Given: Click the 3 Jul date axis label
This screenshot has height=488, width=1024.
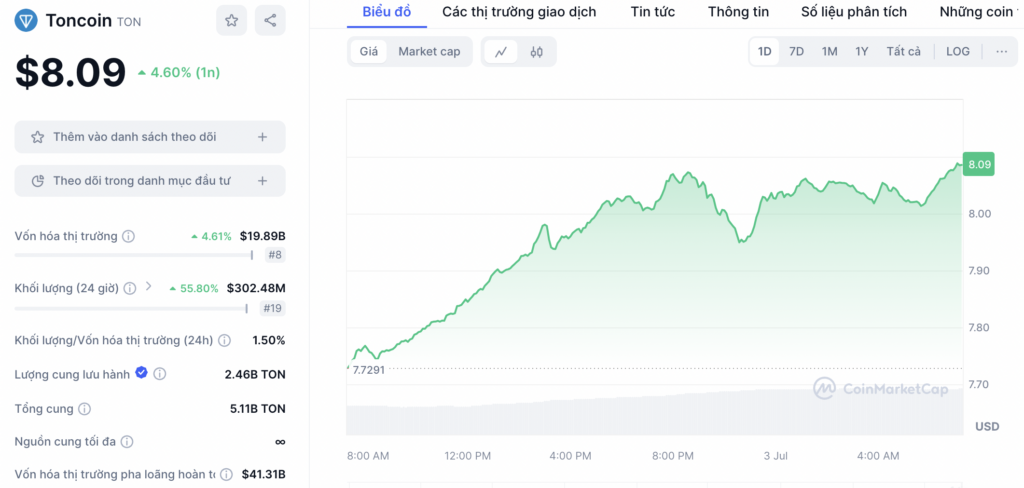Looking at the screenshot, I should (x=776, y=455).
